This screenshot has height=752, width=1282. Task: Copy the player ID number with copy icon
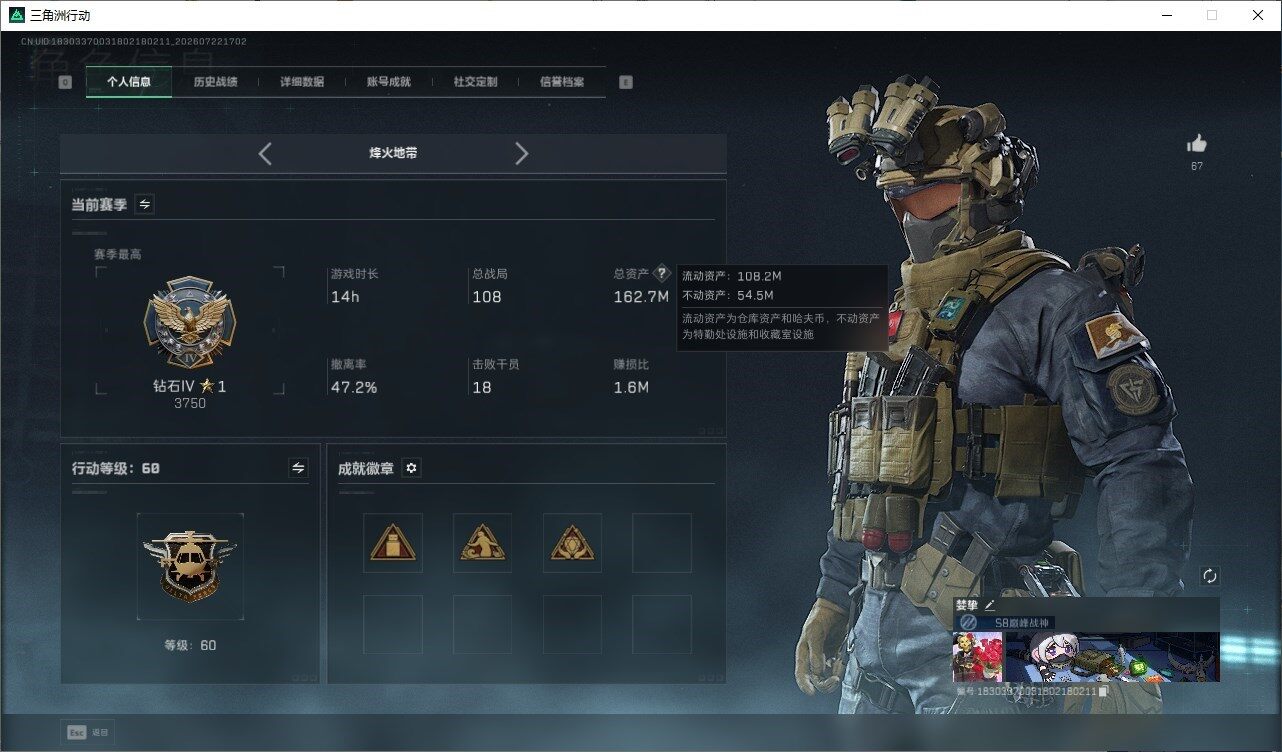coord(1103,691)
